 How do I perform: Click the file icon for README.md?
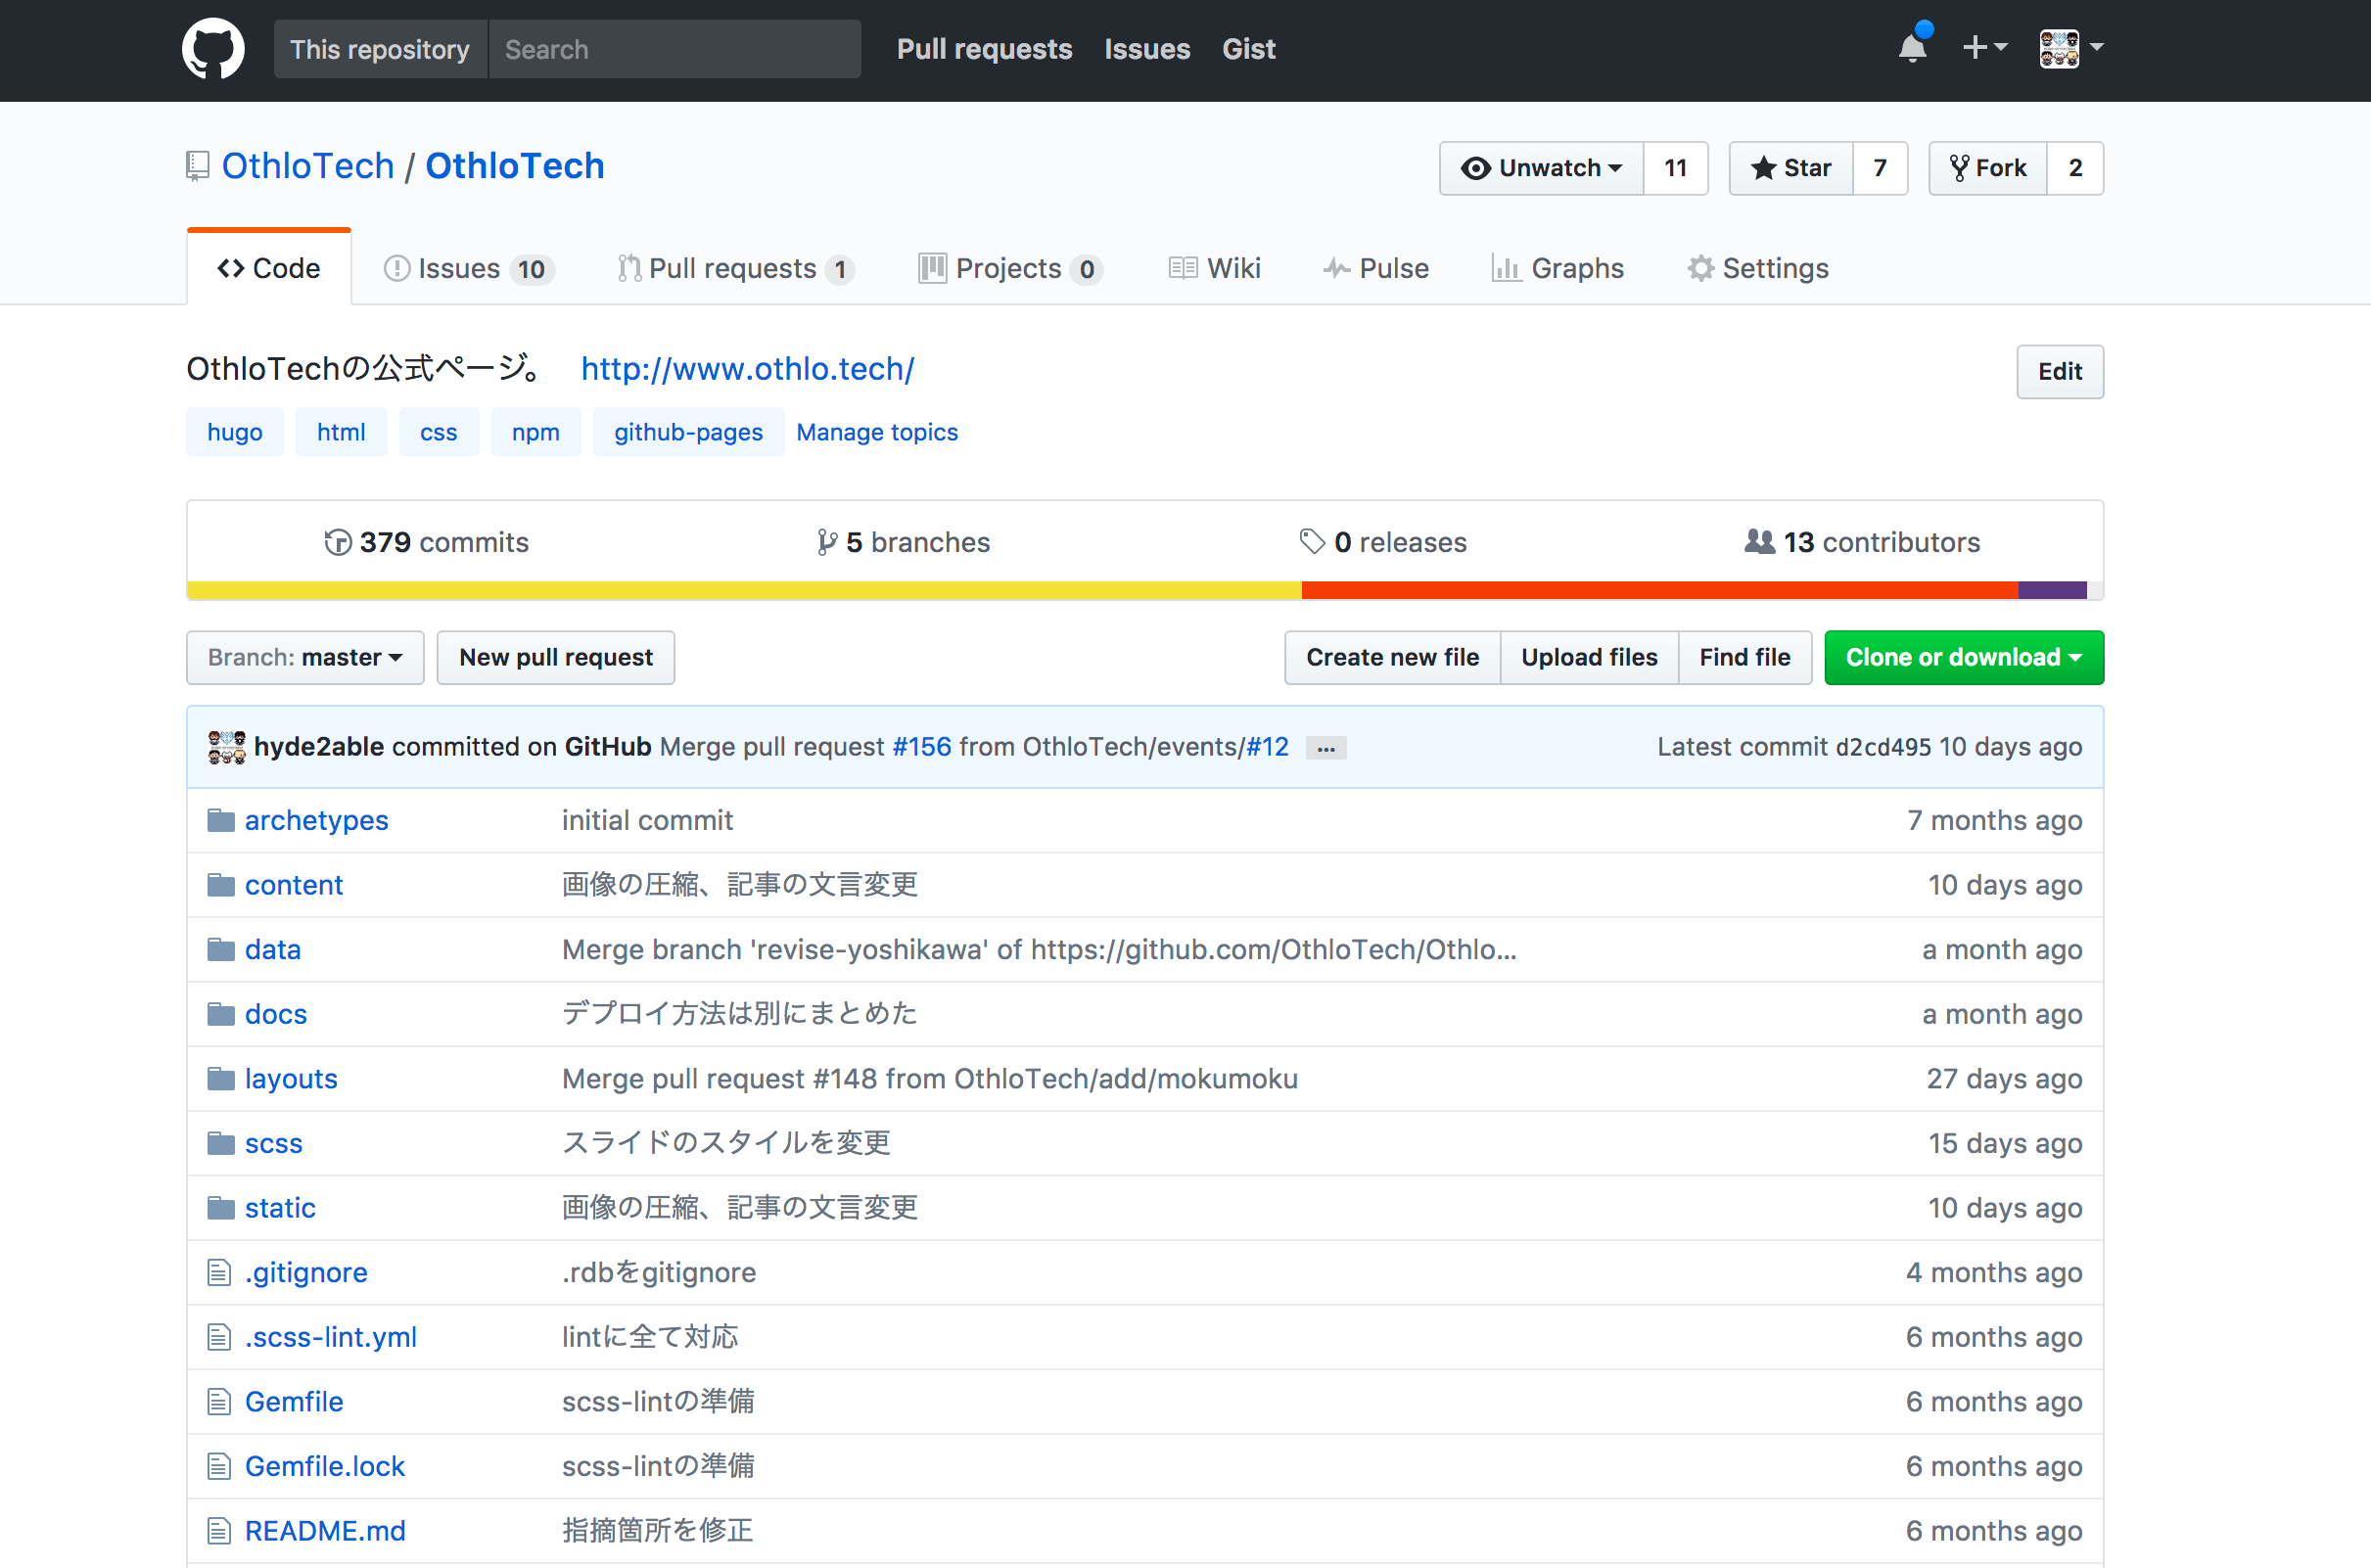pyautogui.click(x=219, y=1531)
